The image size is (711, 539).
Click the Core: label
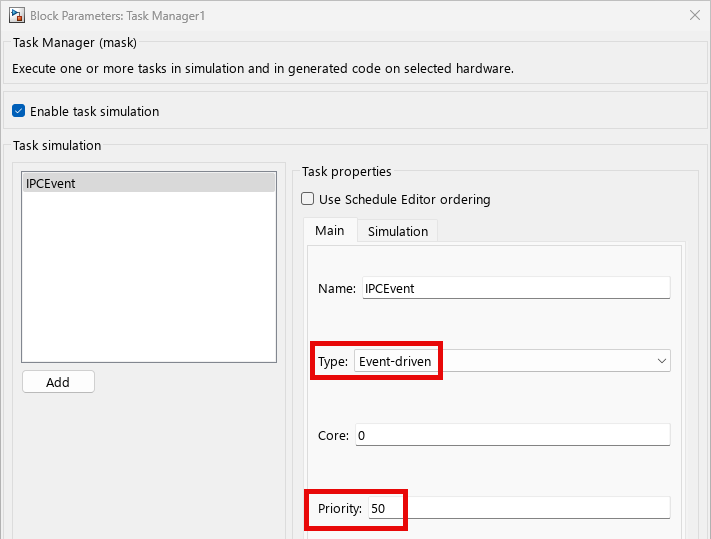click(x=333, y=436)
